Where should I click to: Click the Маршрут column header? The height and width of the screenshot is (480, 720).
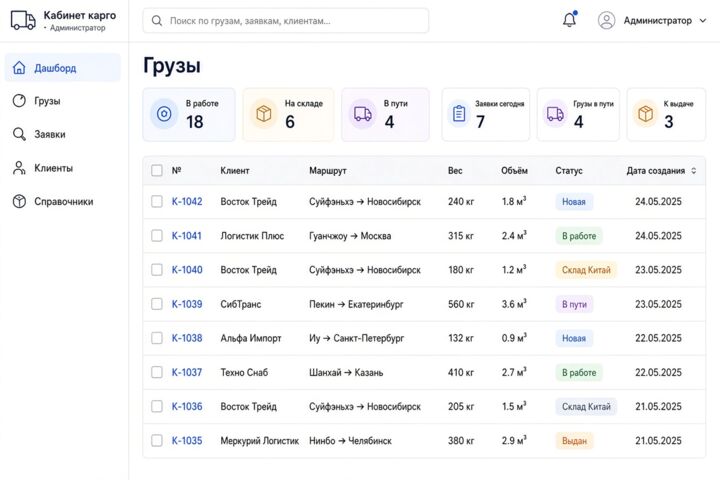[327, 170]
